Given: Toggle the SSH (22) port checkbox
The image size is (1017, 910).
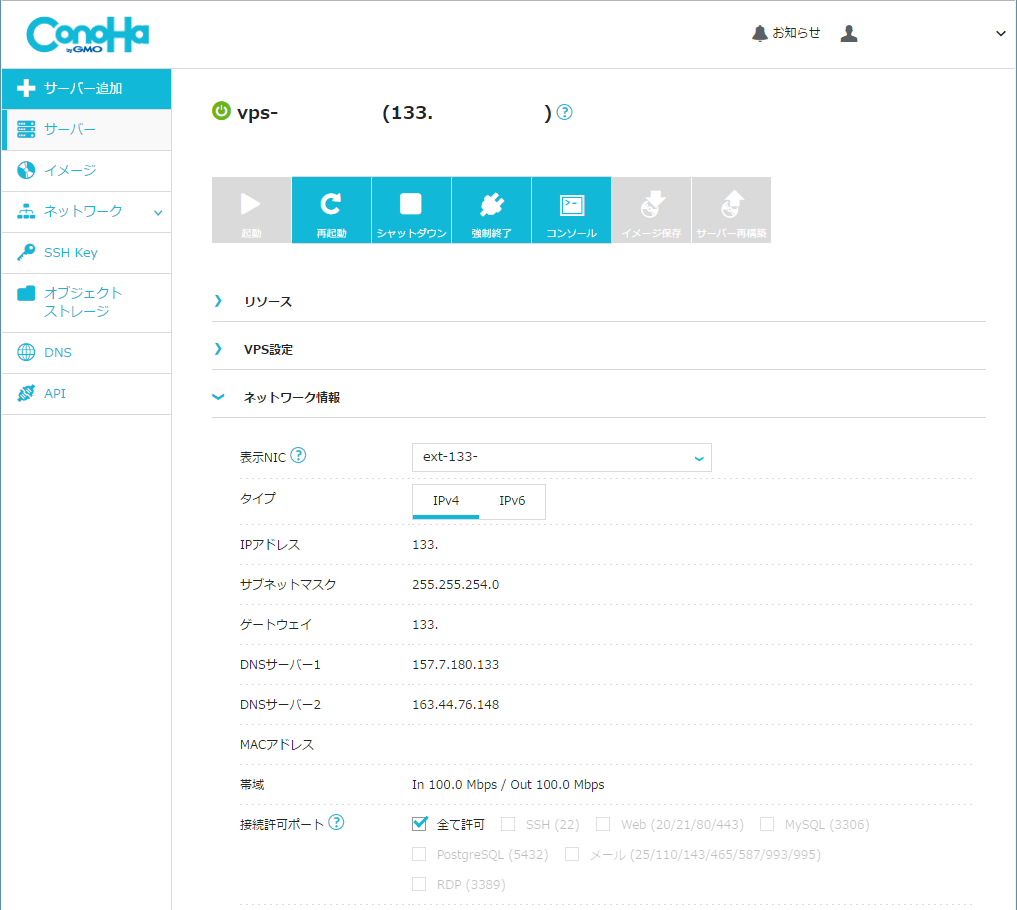Looking at the screenshot, I should [508, 824].
